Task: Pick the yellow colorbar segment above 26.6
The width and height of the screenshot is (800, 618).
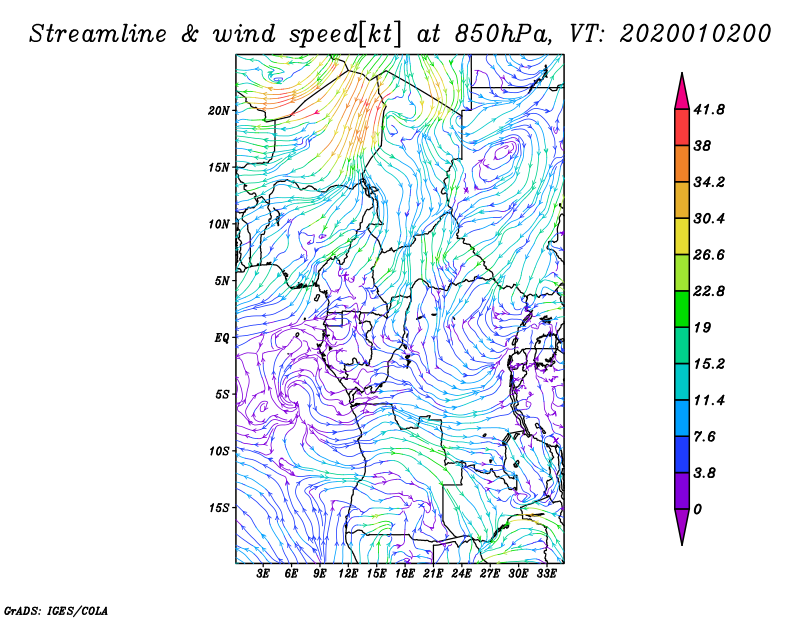Action: pyautogui.click(x=682, y=236)
